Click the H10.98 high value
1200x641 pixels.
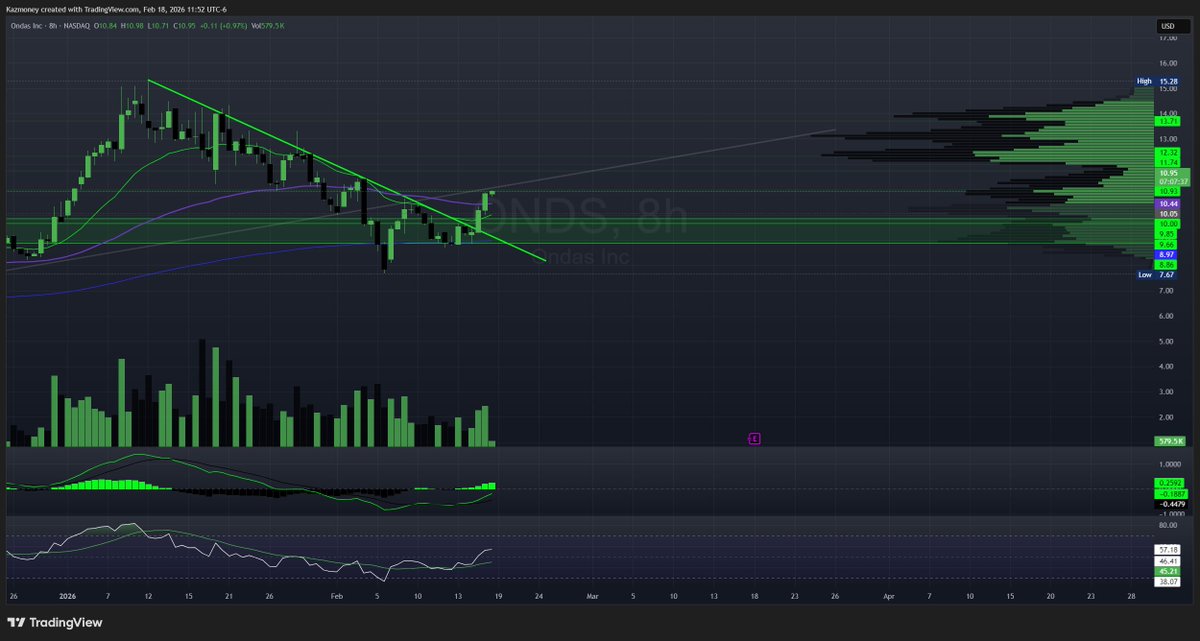tap(133, 25)
